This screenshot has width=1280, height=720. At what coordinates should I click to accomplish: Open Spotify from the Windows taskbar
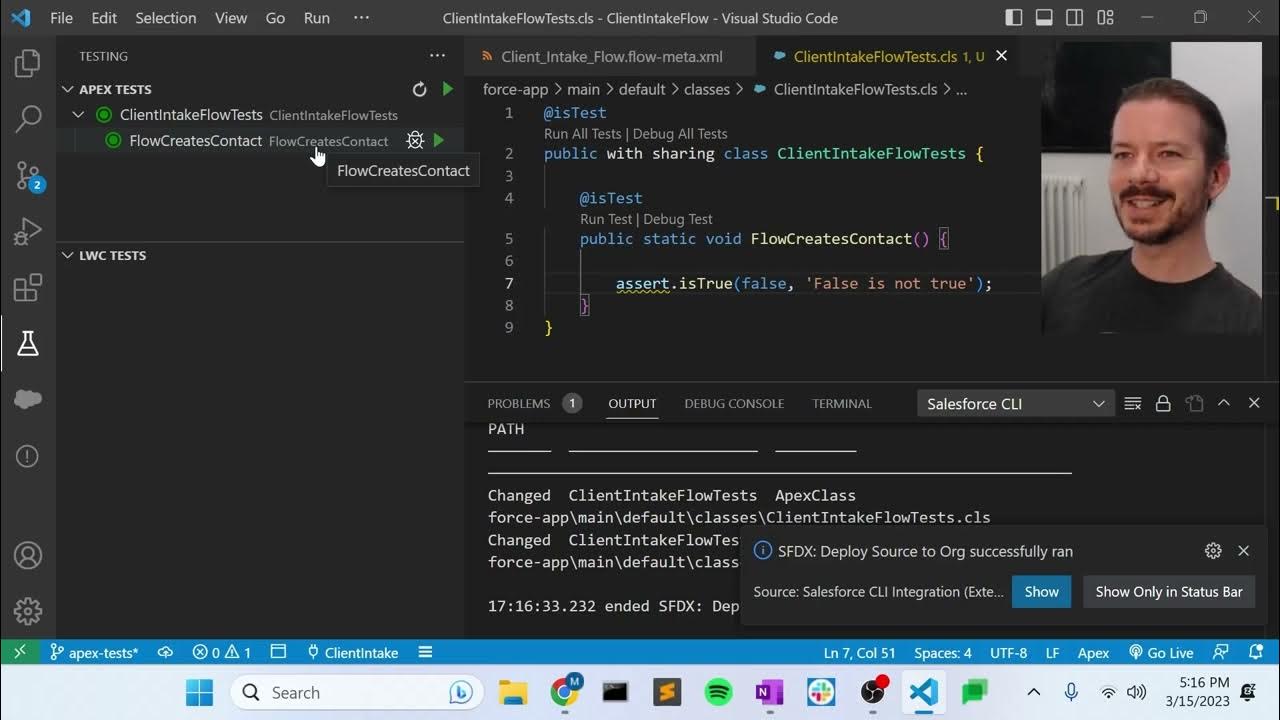pyautogui.click(x=718, y=692)
